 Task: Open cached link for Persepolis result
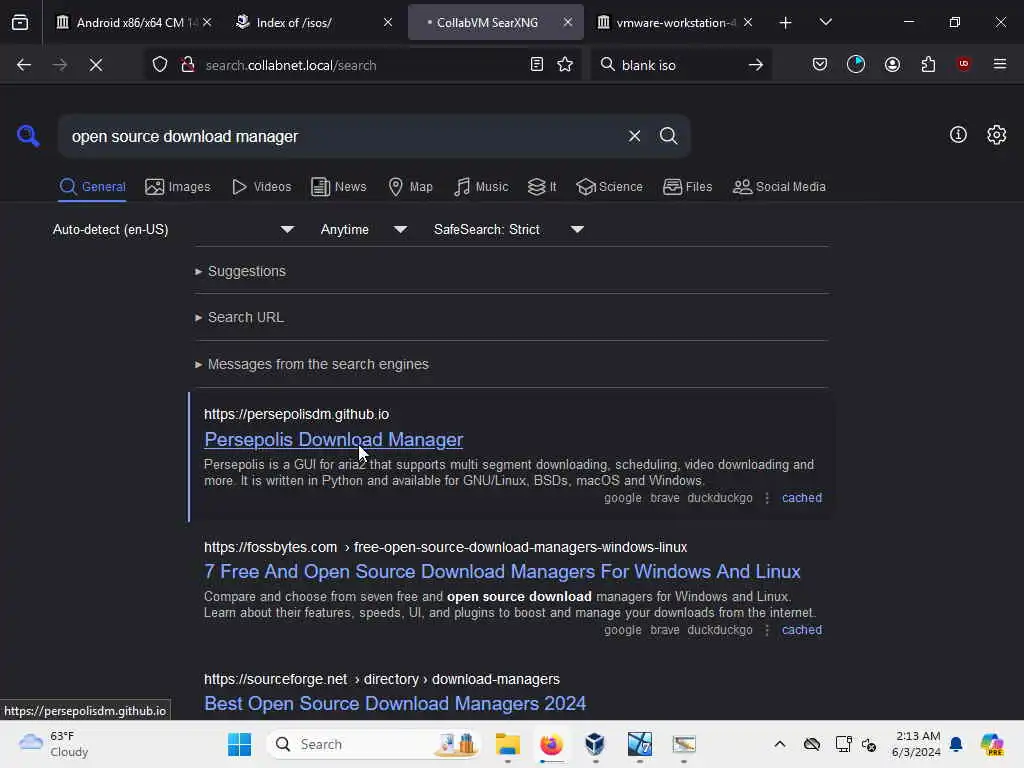click(x=801, y=498)
